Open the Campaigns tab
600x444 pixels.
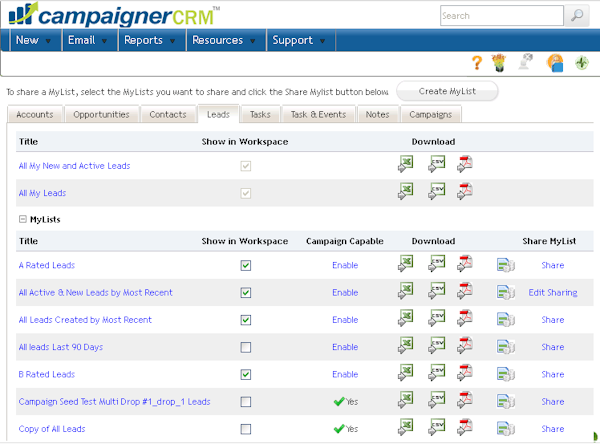tap(430, 115)
